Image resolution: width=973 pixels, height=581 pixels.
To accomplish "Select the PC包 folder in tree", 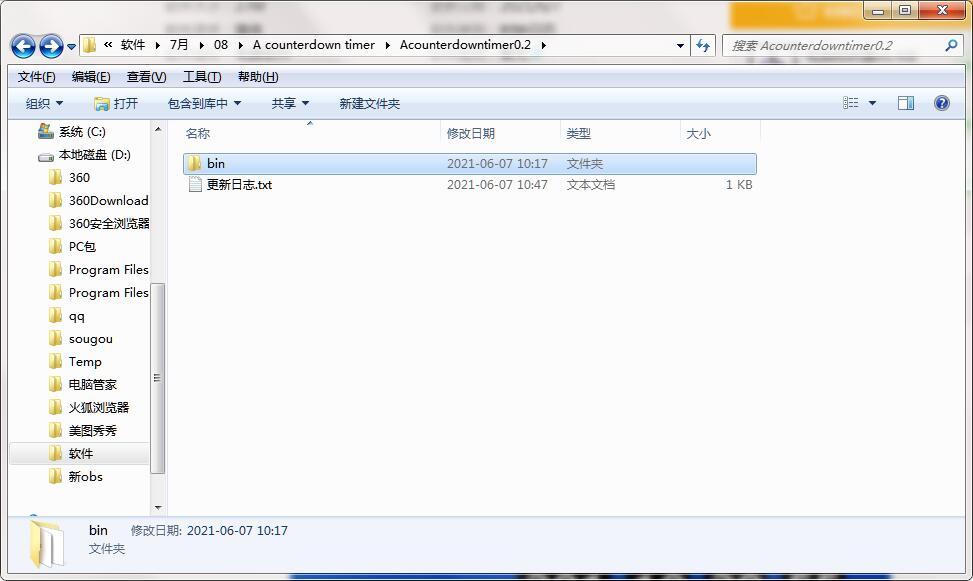I will click(72, 246).
